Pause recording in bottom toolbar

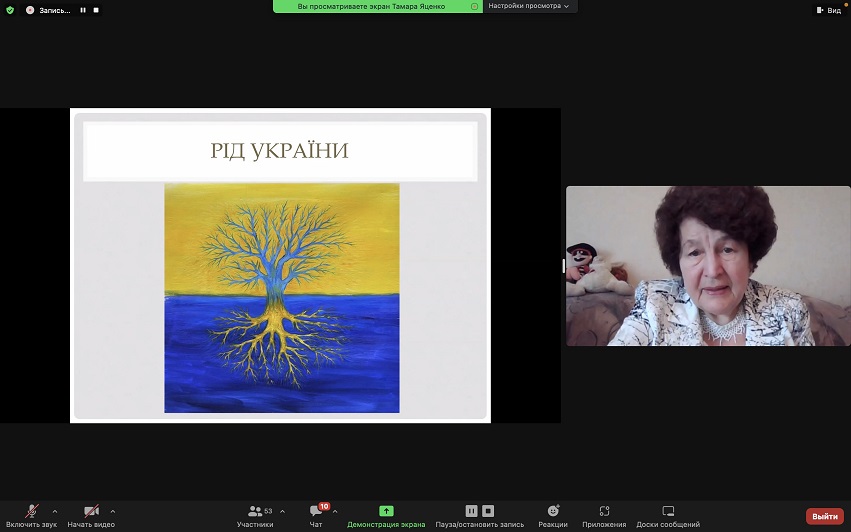[472, 511]
